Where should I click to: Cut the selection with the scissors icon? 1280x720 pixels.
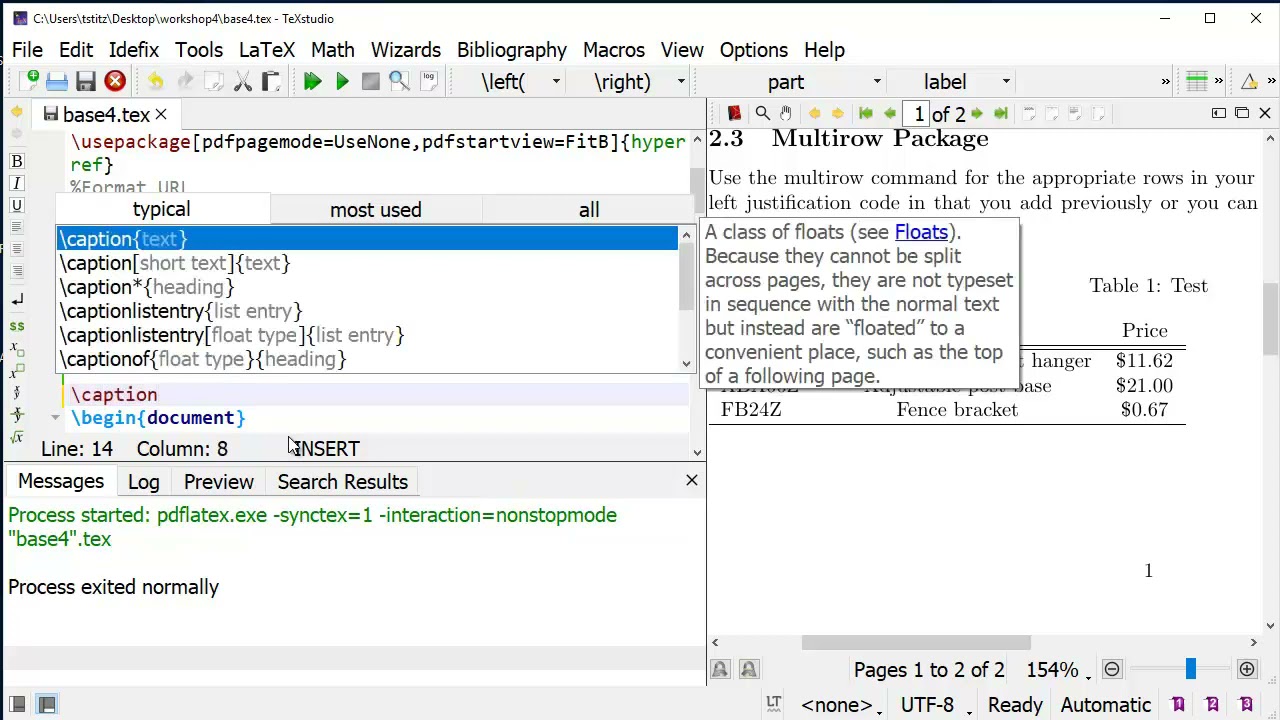243,82
